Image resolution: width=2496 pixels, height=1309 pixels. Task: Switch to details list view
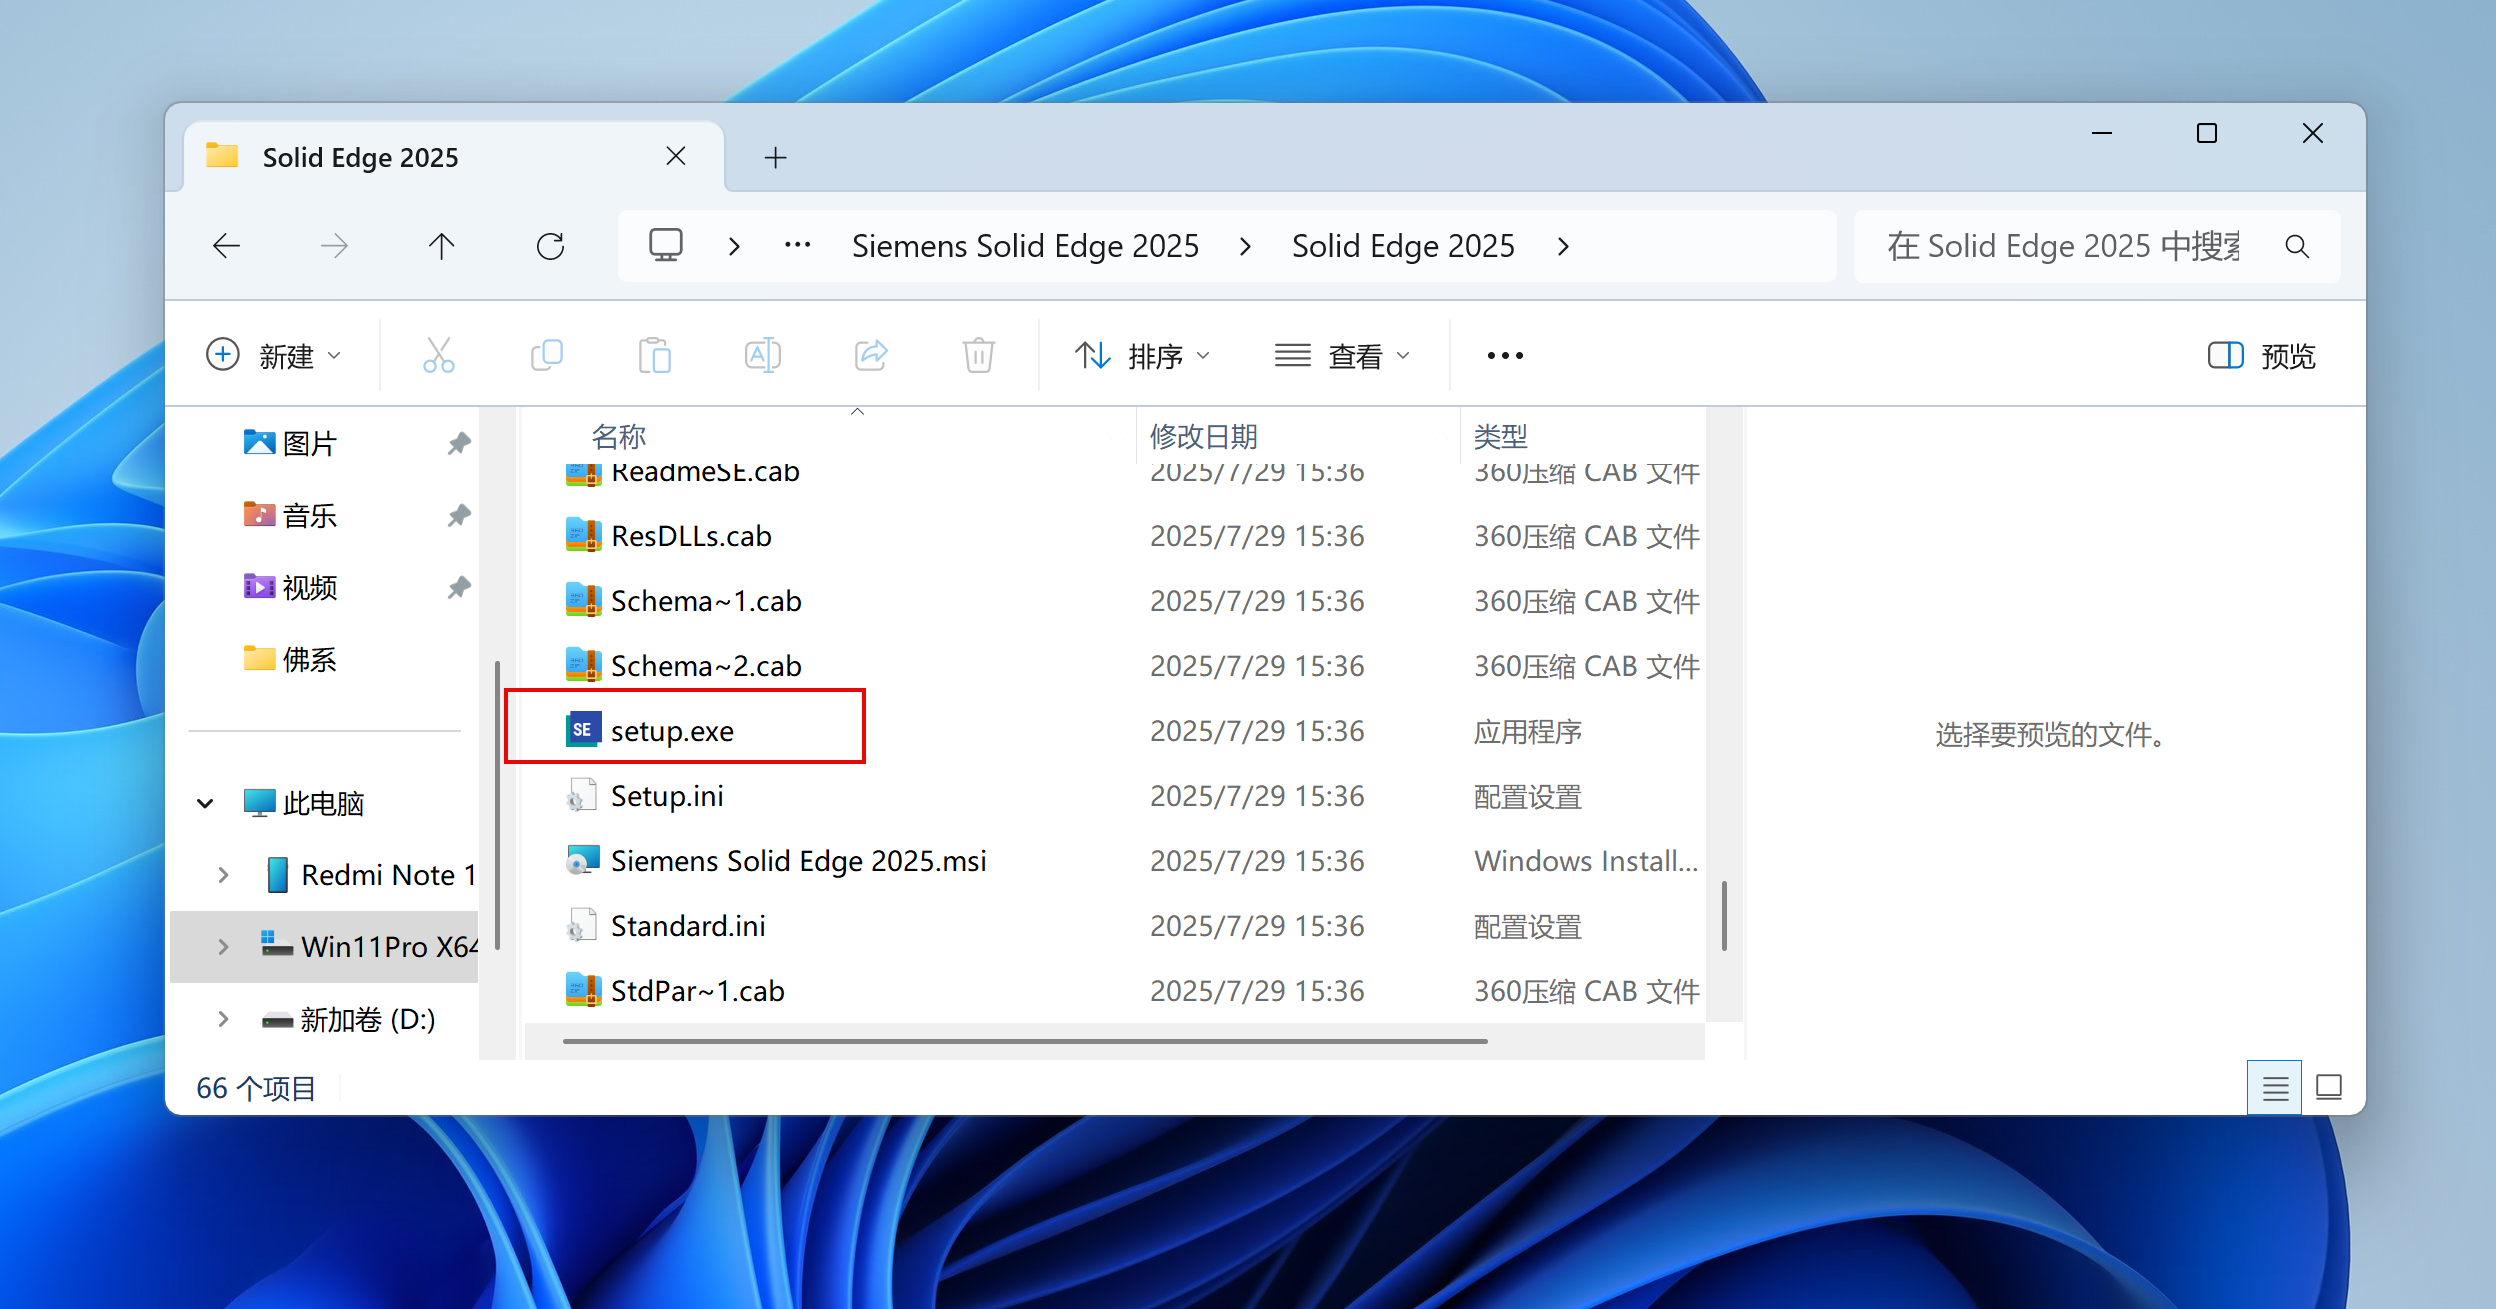pos(2275,1088)
